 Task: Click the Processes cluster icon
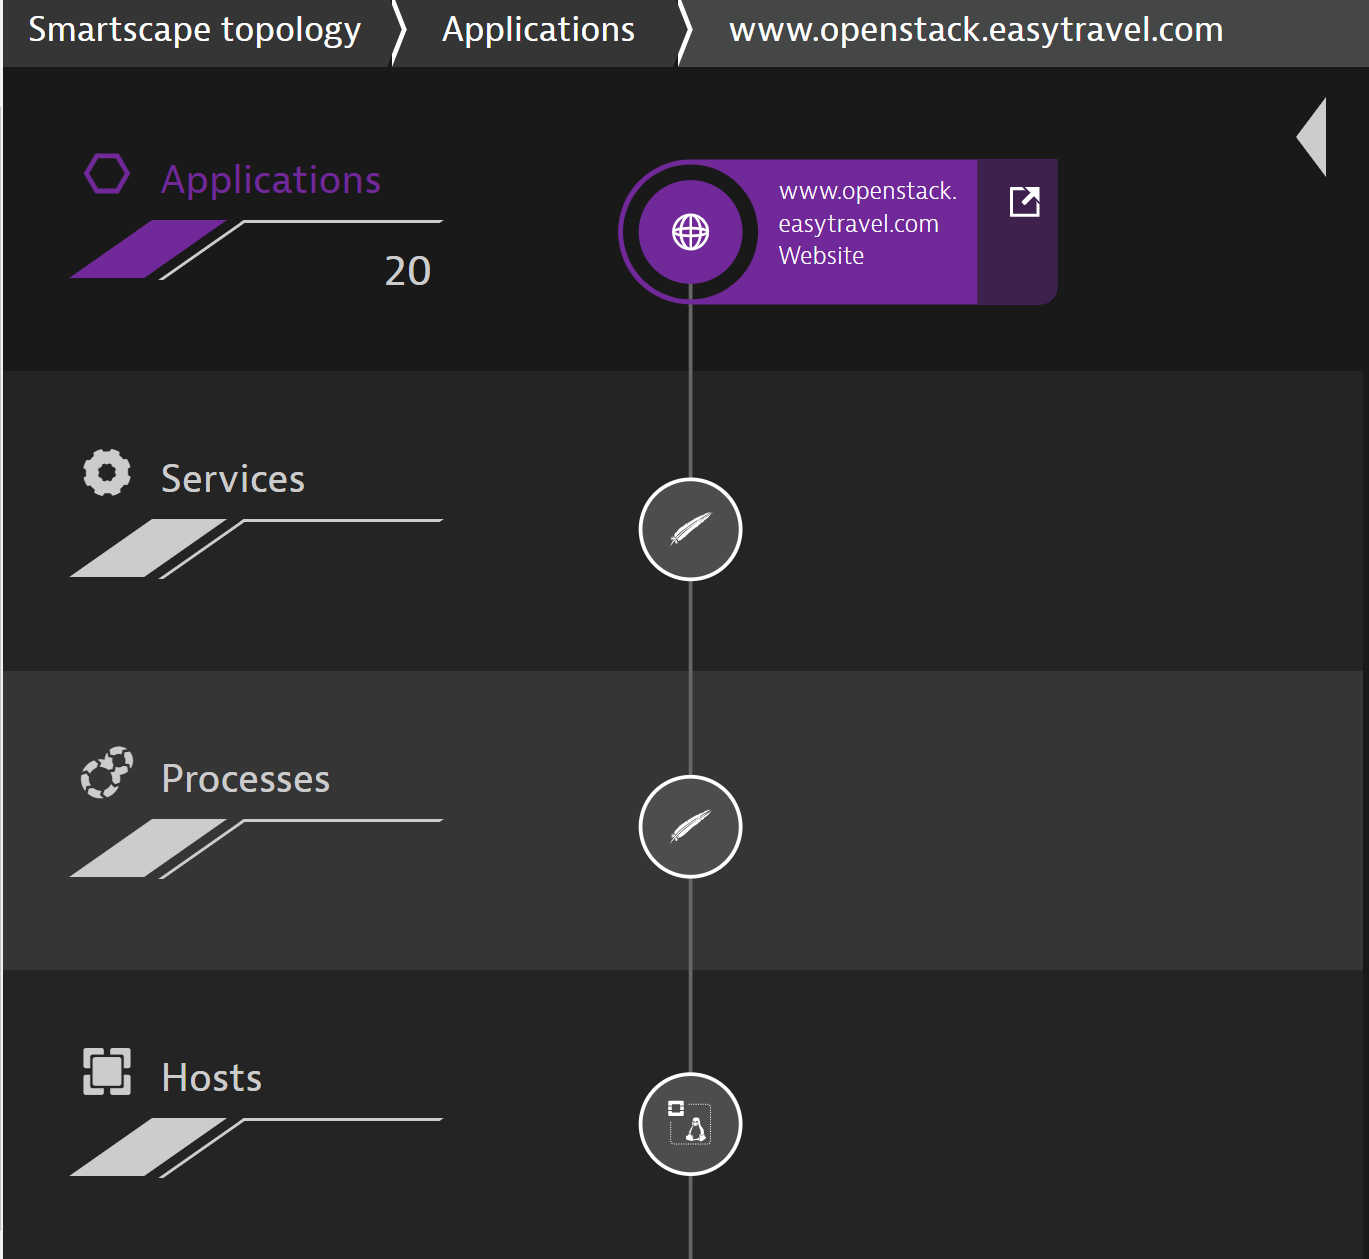(x=107, y=772)
